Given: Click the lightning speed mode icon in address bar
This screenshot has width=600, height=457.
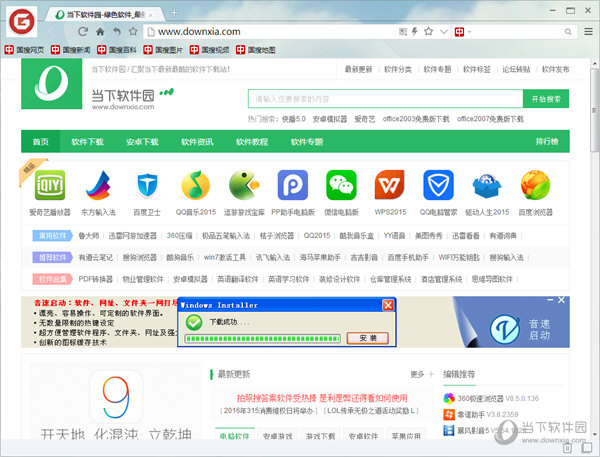Looking at the screenshot, I should click(x=414, y=31).
